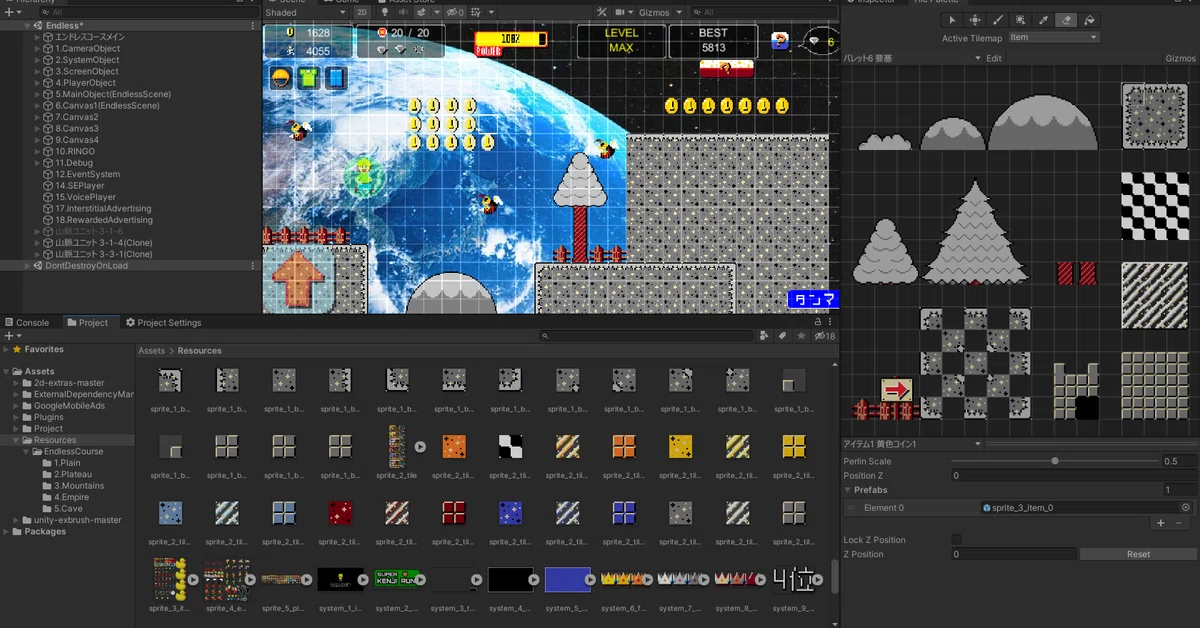Viewport: 1200px width, 628px height.
Task: Collapse the Endless* scene in Hierarchy
Action: tap(27, 25)
